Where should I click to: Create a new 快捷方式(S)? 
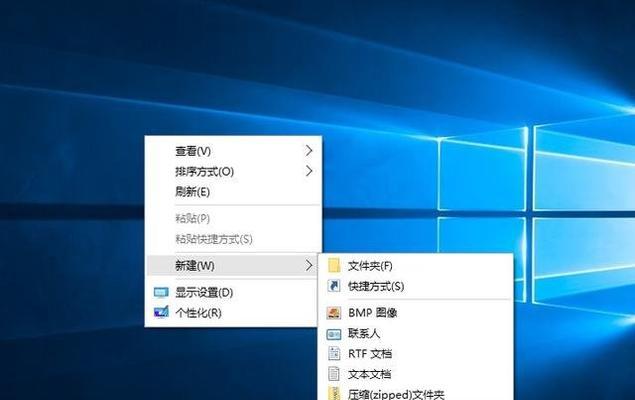(416, 286)
